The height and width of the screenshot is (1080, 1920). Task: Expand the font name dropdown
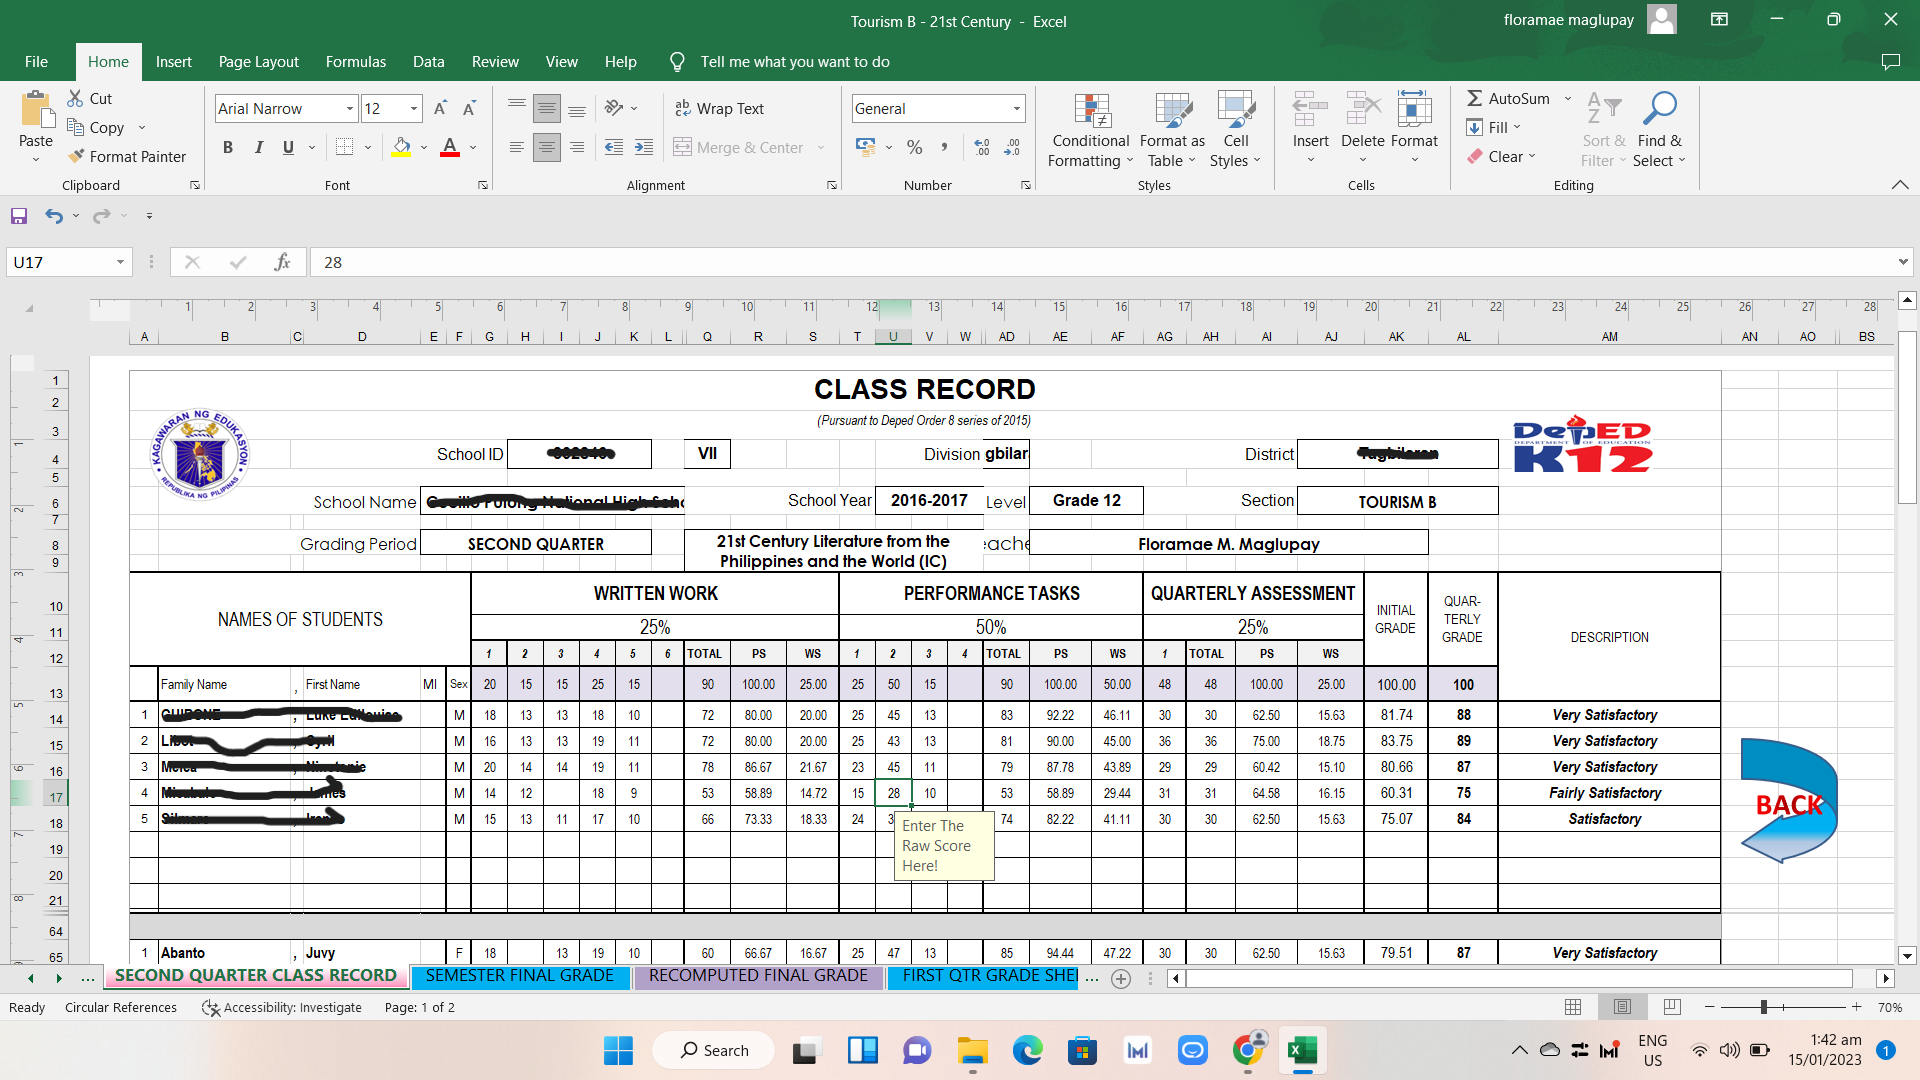point(350,108)
